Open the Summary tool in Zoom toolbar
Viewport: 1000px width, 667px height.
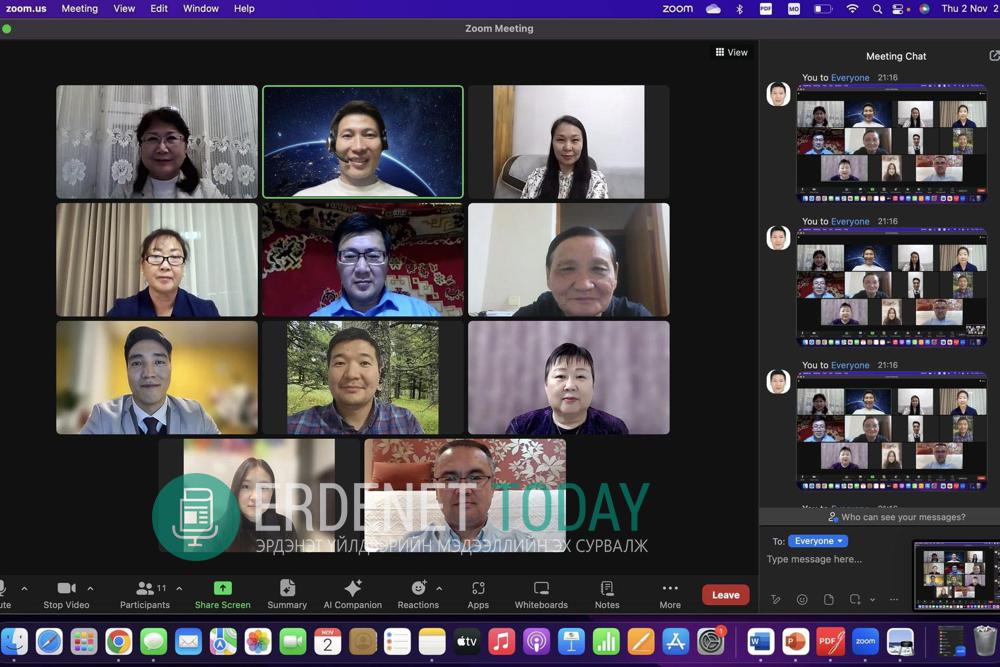287,594
